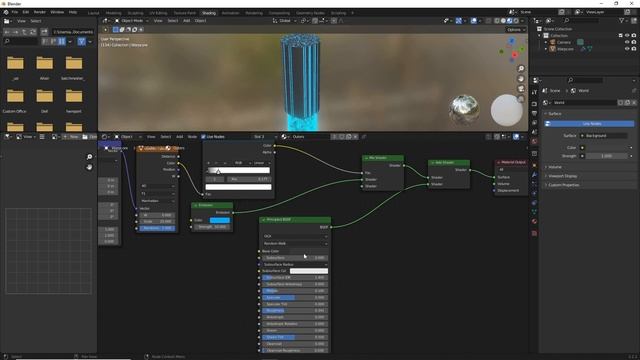Image resolution: width=640 pixels, height=360 pixels.
Task: Hide Warpcore object via eye icon
Action: click(627, 49)
